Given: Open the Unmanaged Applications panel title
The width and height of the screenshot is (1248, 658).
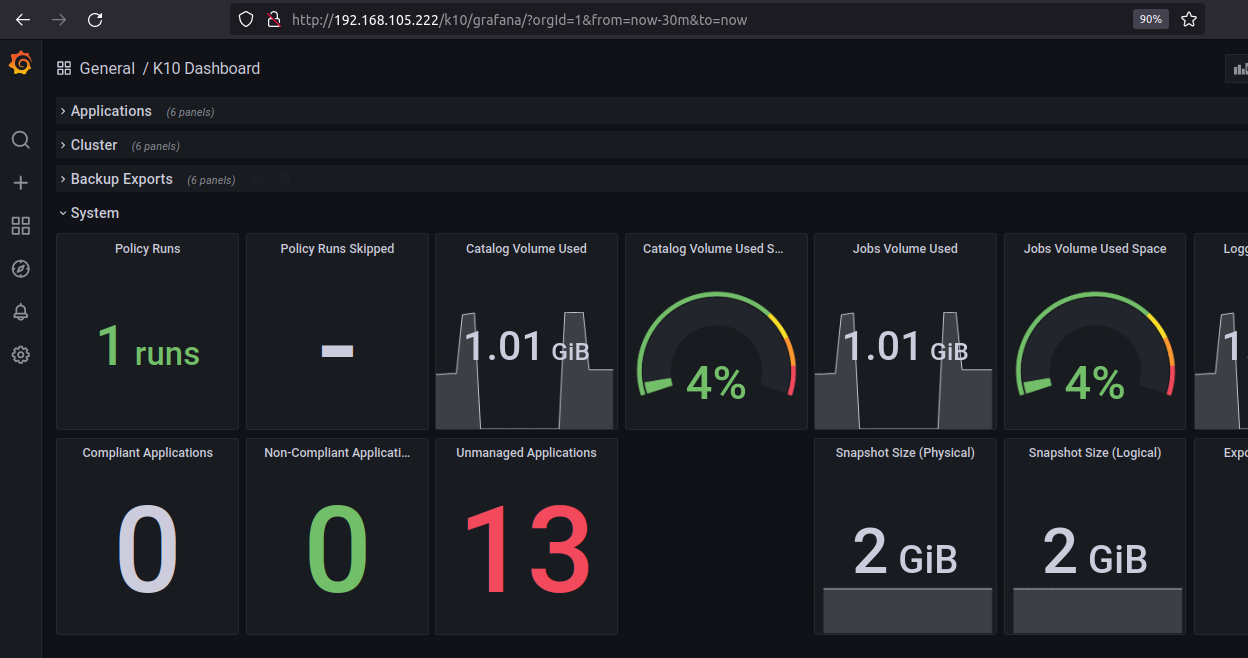Looking at the screenshot, I should click(x=526, y=453).
